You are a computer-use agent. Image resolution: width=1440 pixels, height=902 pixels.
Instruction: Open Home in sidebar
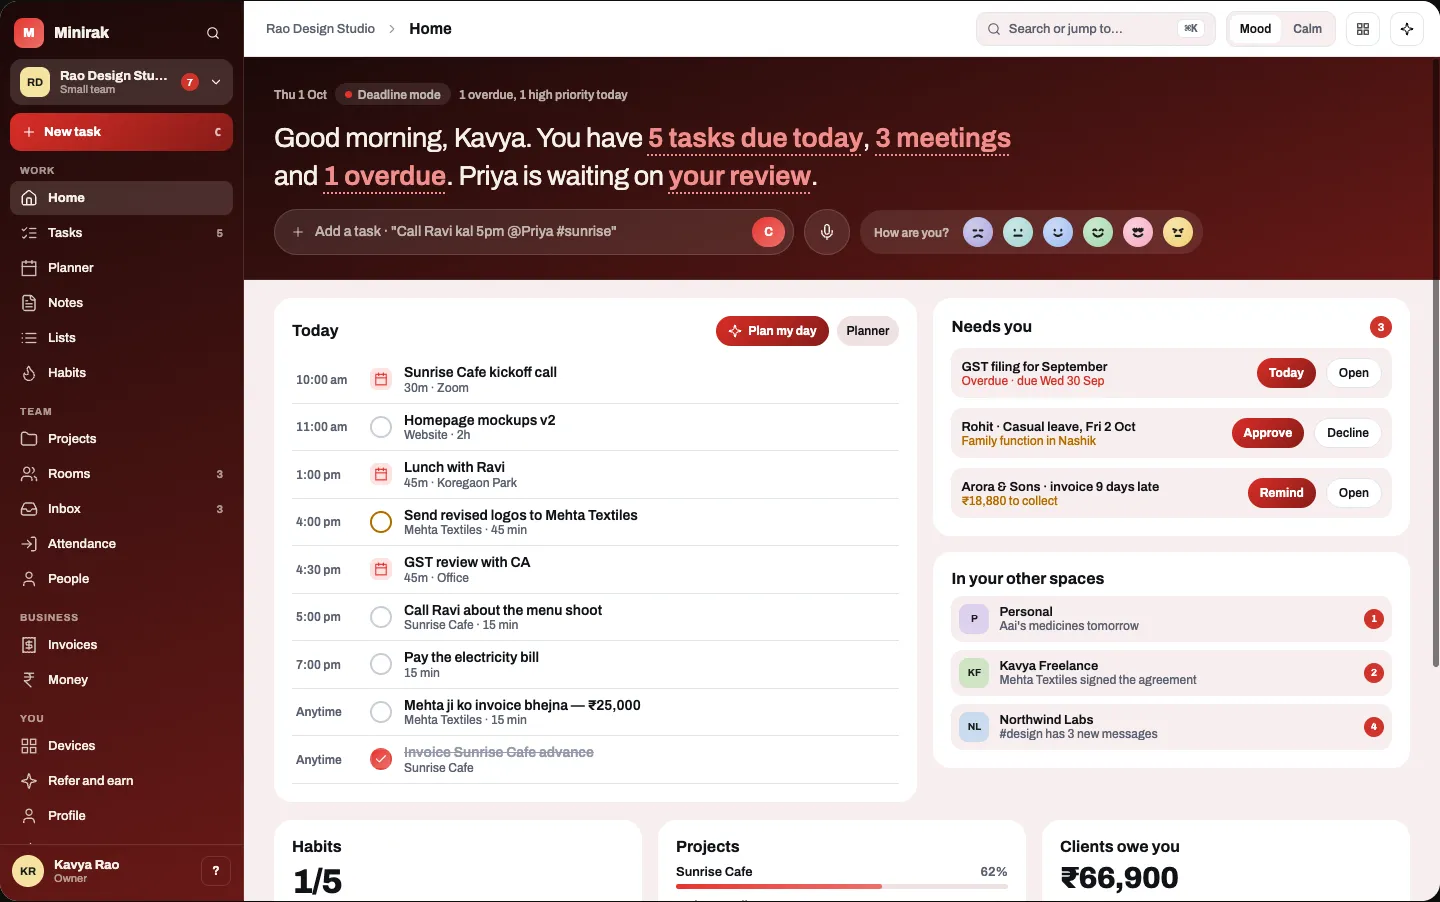coord(121,198)
